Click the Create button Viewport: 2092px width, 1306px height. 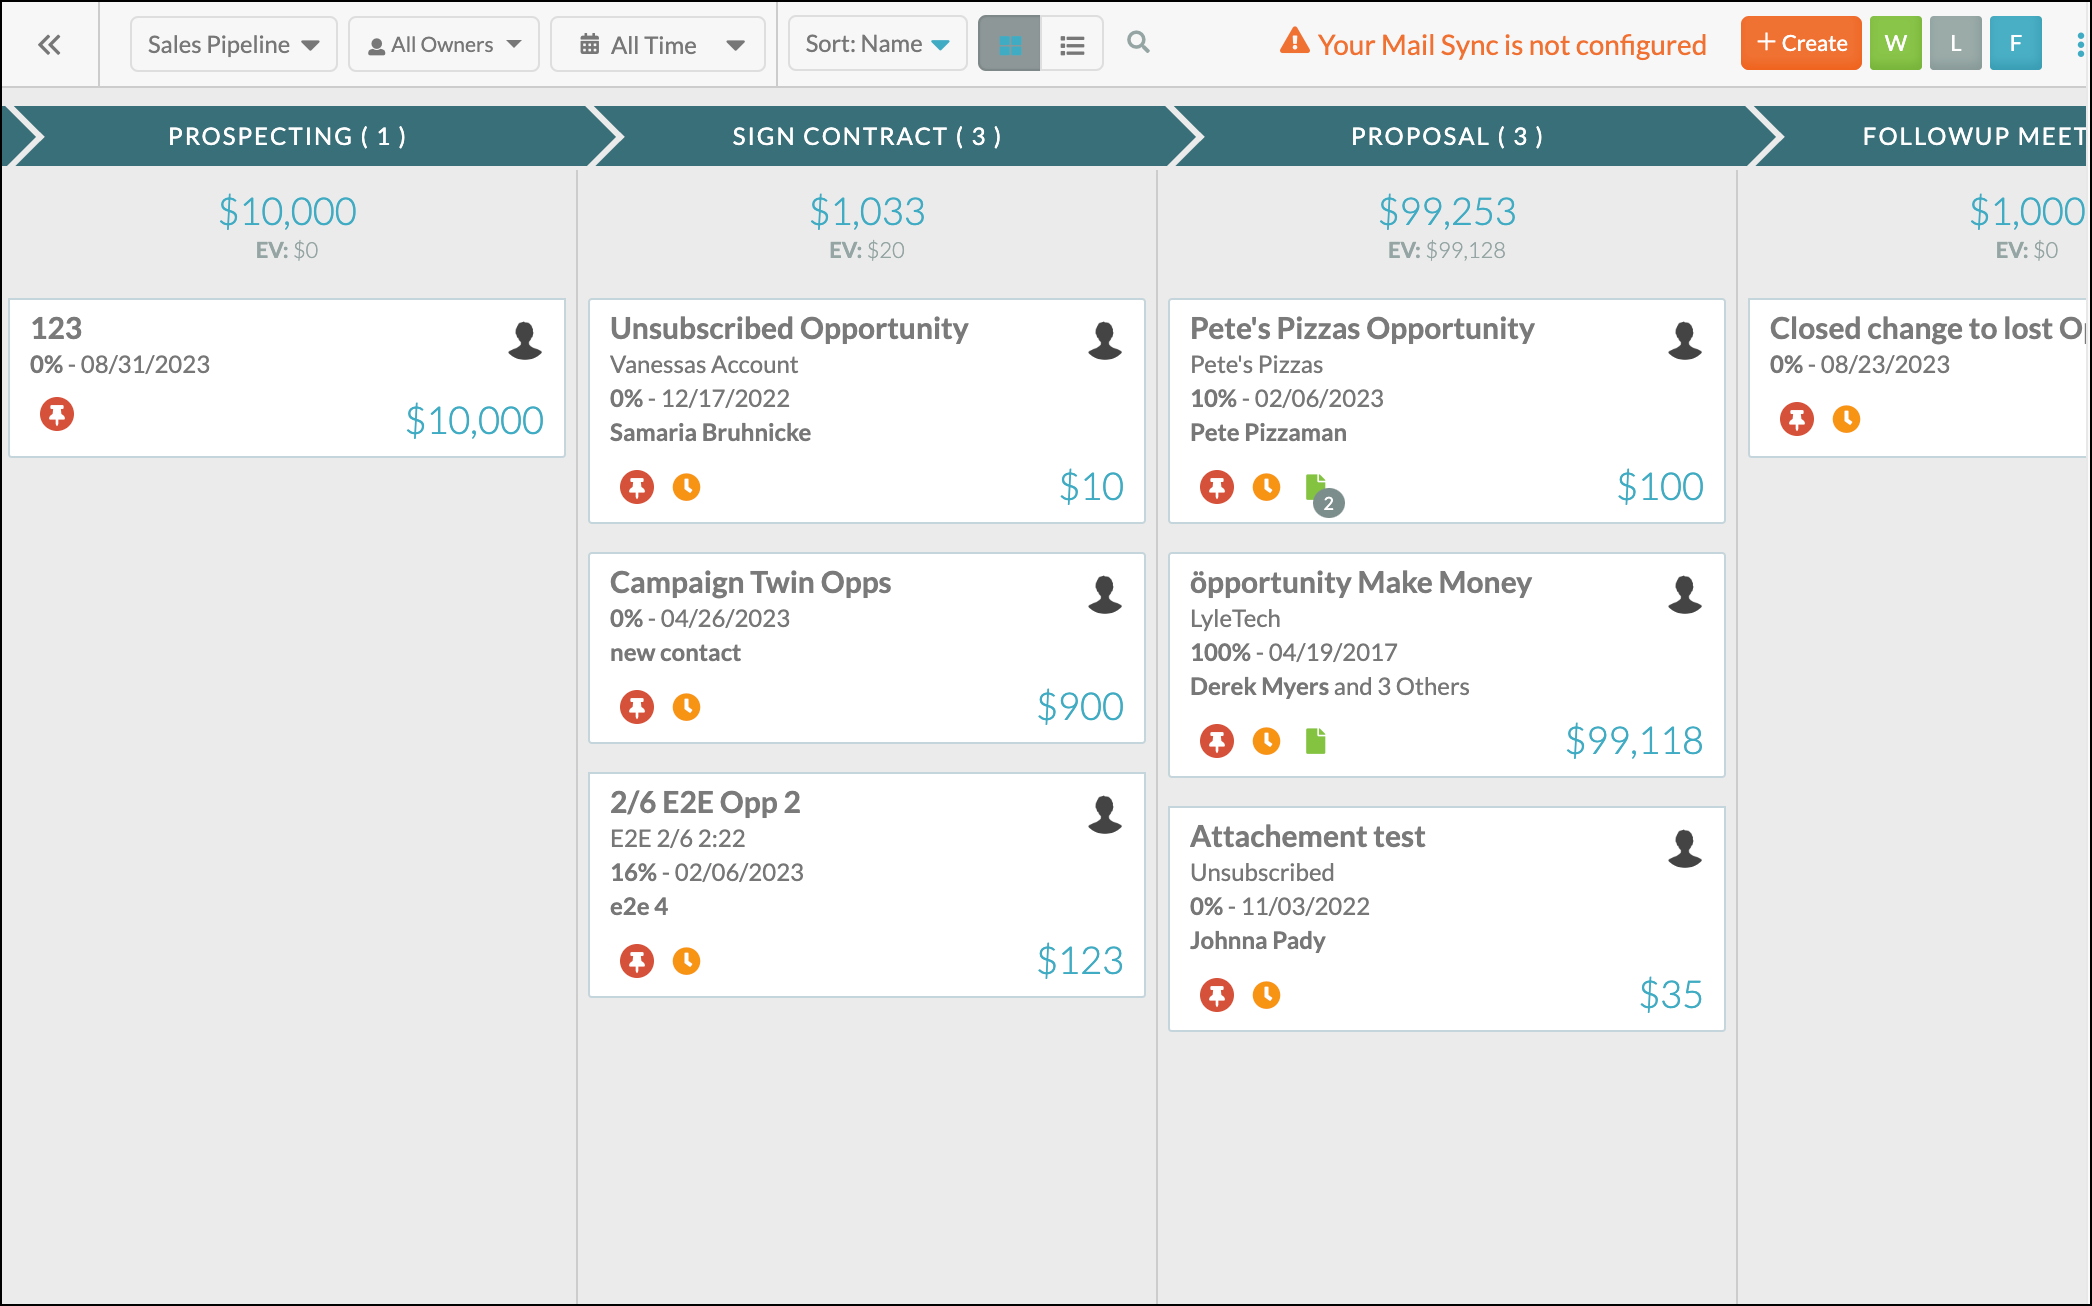pyautogui.click(x=1801, y=43)
